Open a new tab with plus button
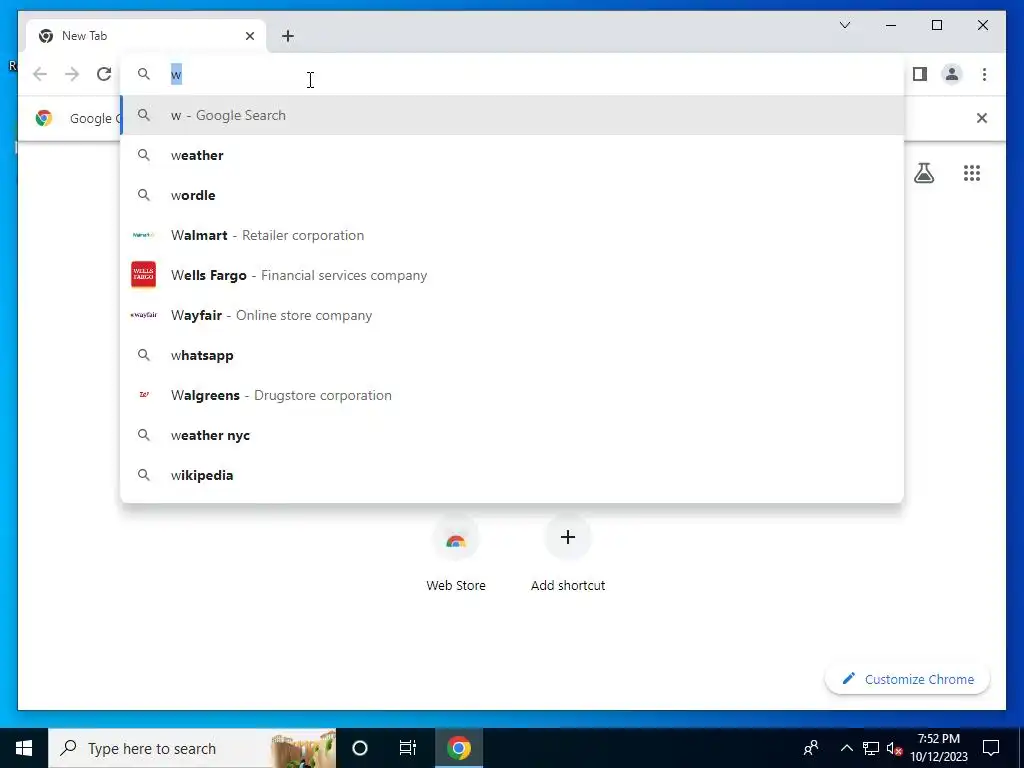 coord(288,36)
